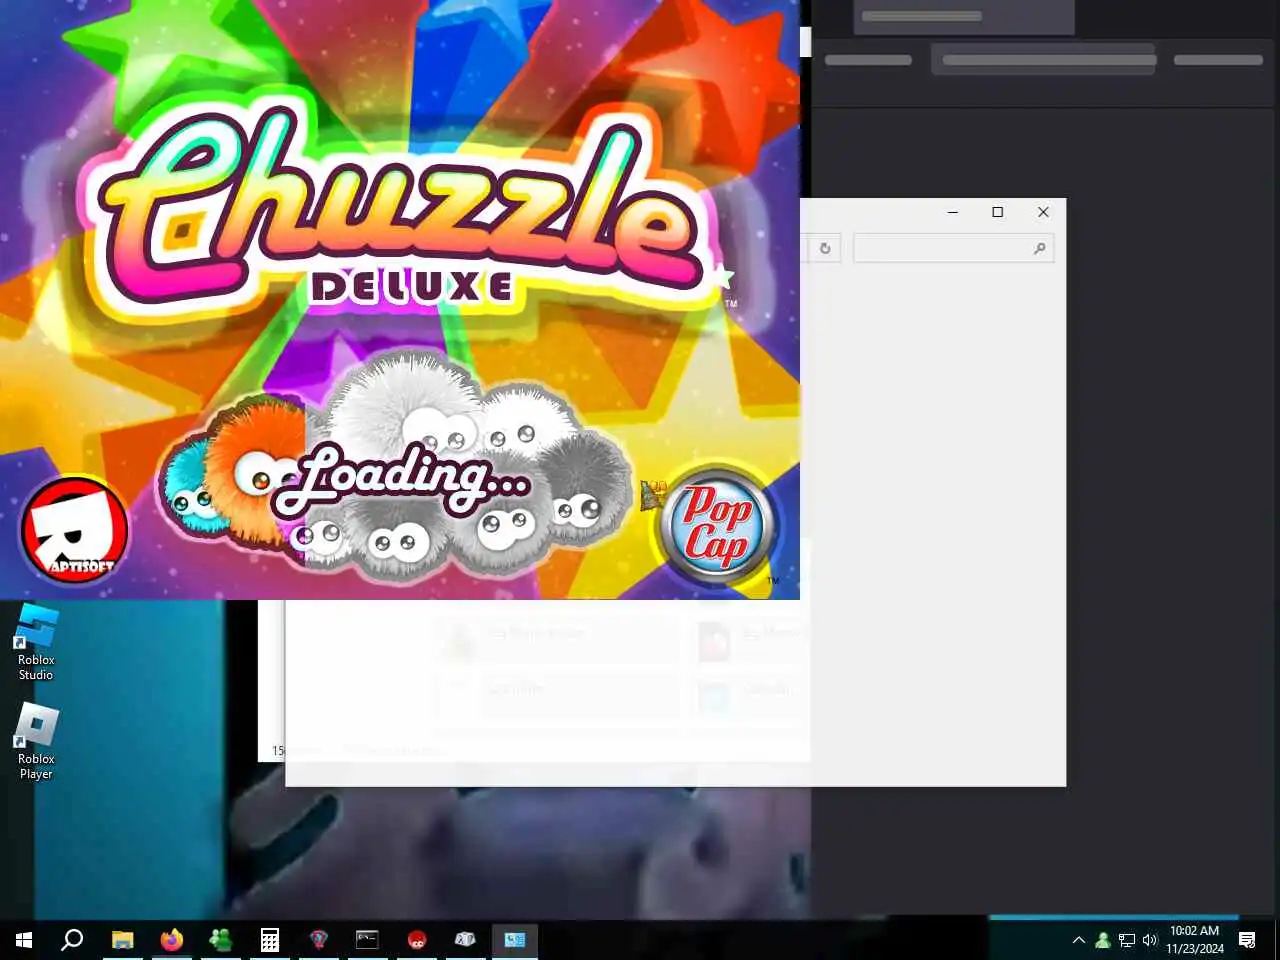Click the search magnifier in the Explorer window
1280x960 pixels.
(1039, 248)
